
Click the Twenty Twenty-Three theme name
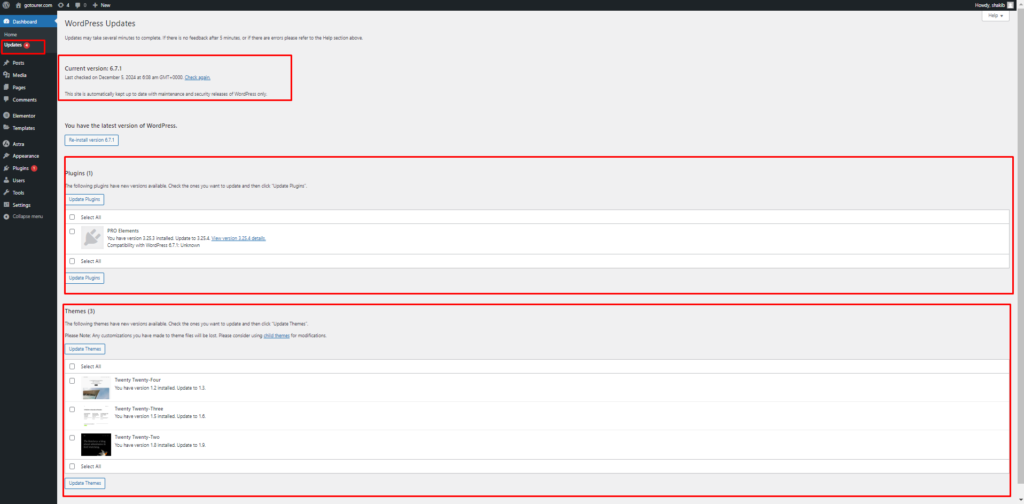(x=138, y=409)
